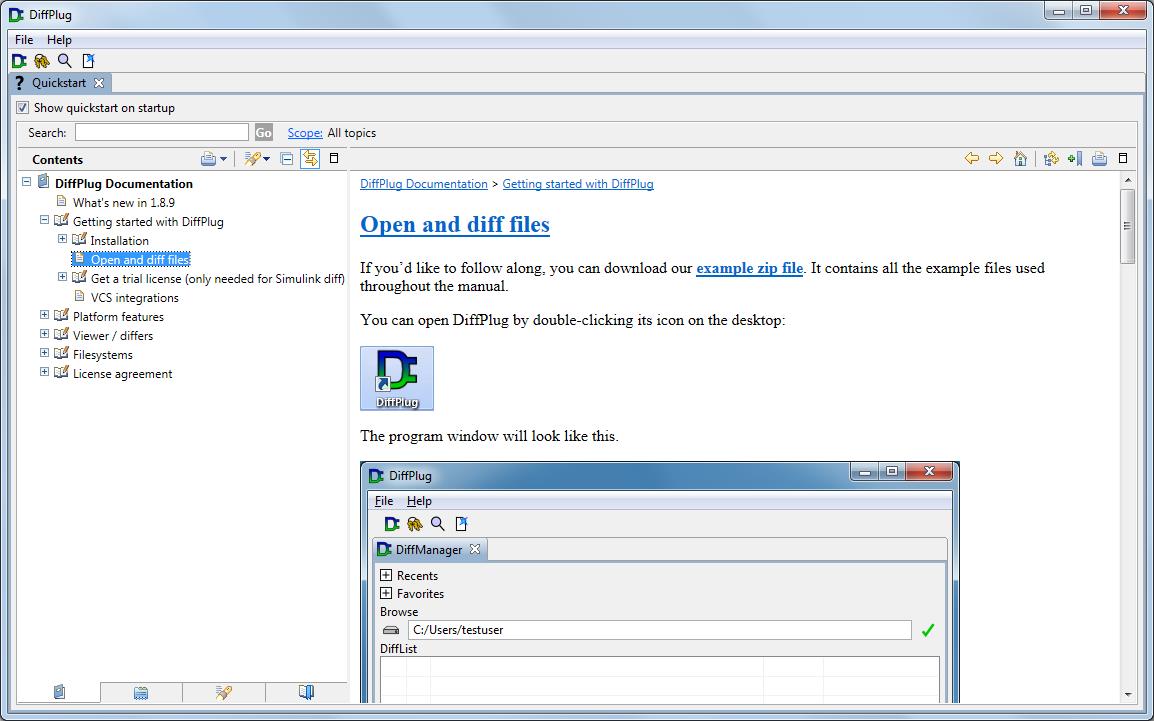This screenshot has height=721, width=1154.
Task: Open search via the magnifier toolbar icon
Action: coord(63,61)
